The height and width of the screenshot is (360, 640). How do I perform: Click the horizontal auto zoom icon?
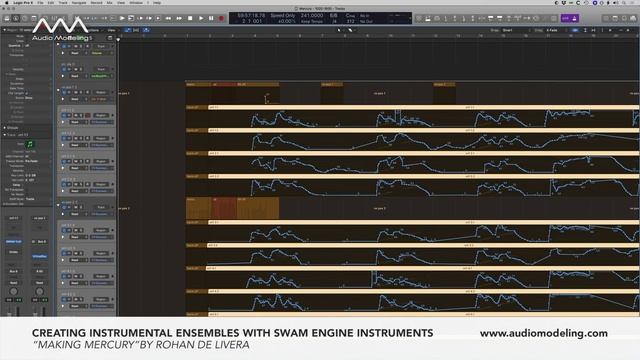[593, 30]
